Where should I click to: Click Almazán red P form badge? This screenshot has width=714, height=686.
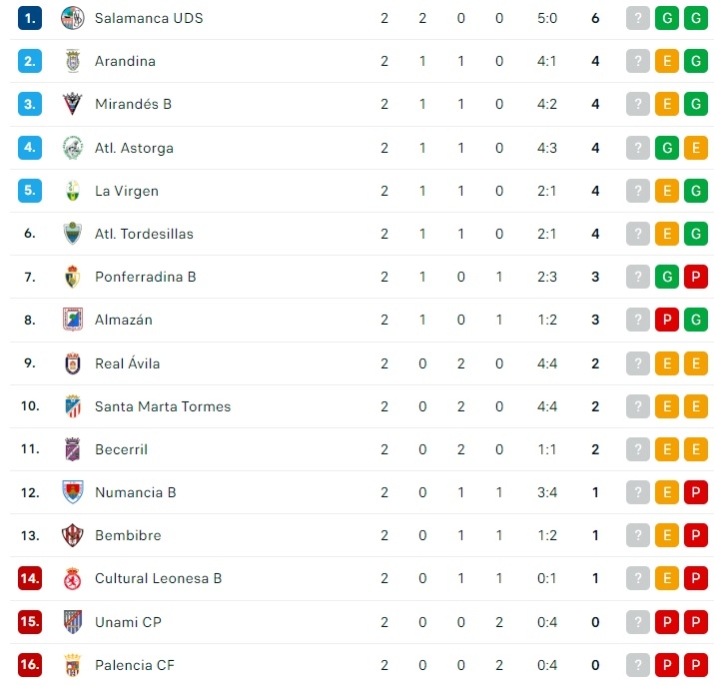click(x=667, y=320)
